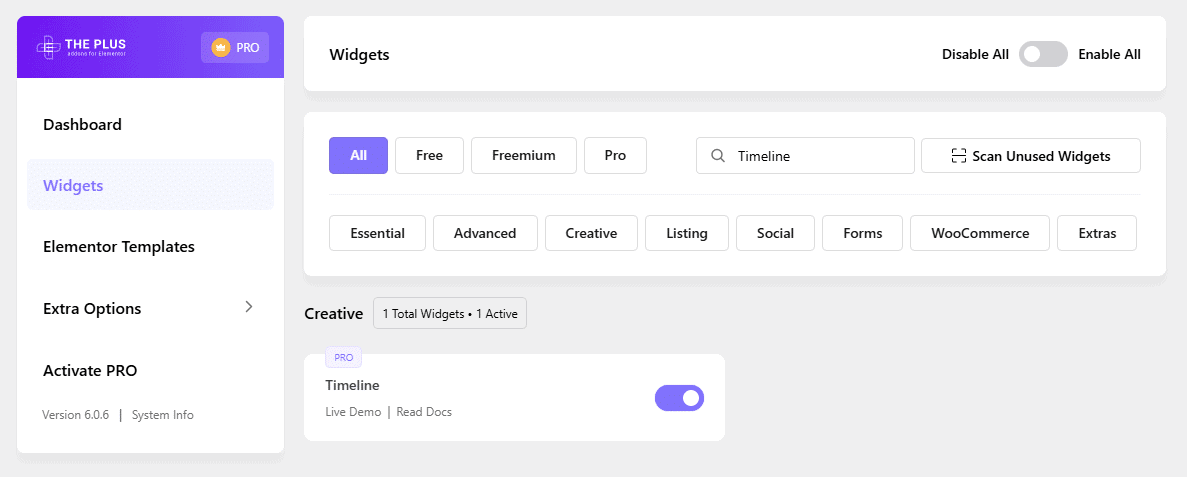
Task: Open the Dashboard menu item
Action: click(82, 125)
